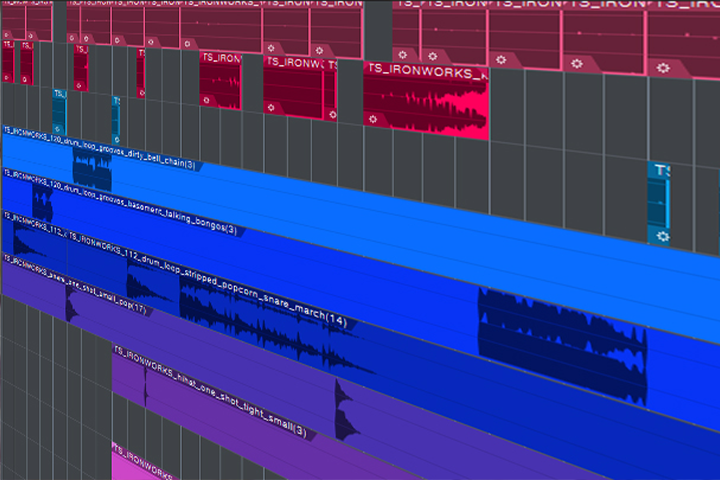The width and height of the screenshot is (720, 480).
Task: Click gear on third small red TS clip
Action: coord(79,85)
